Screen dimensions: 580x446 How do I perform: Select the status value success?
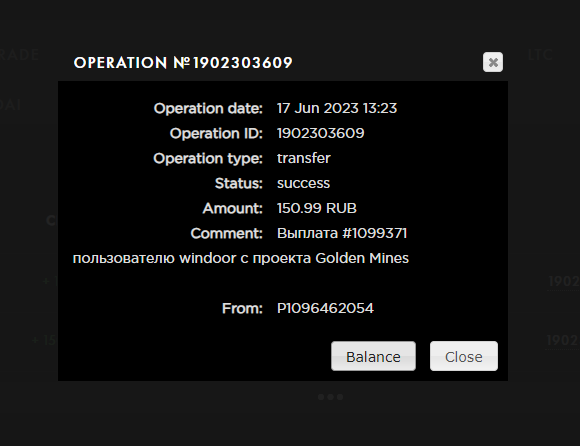pos(303,183)
